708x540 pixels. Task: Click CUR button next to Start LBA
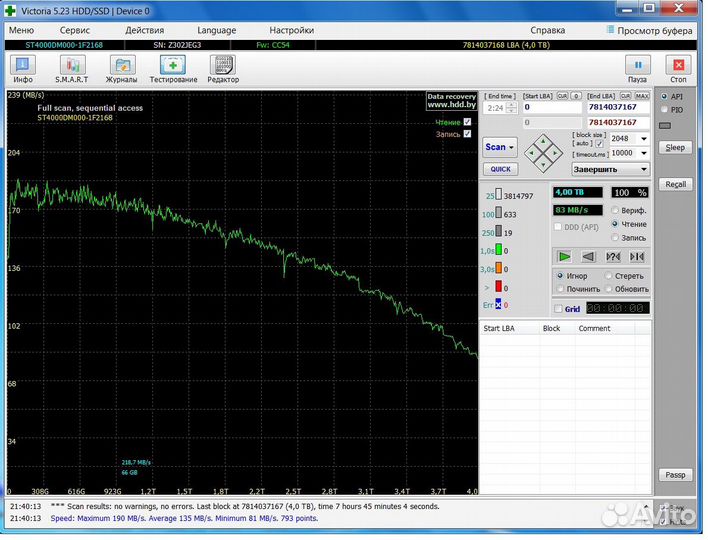click(562, 96)
